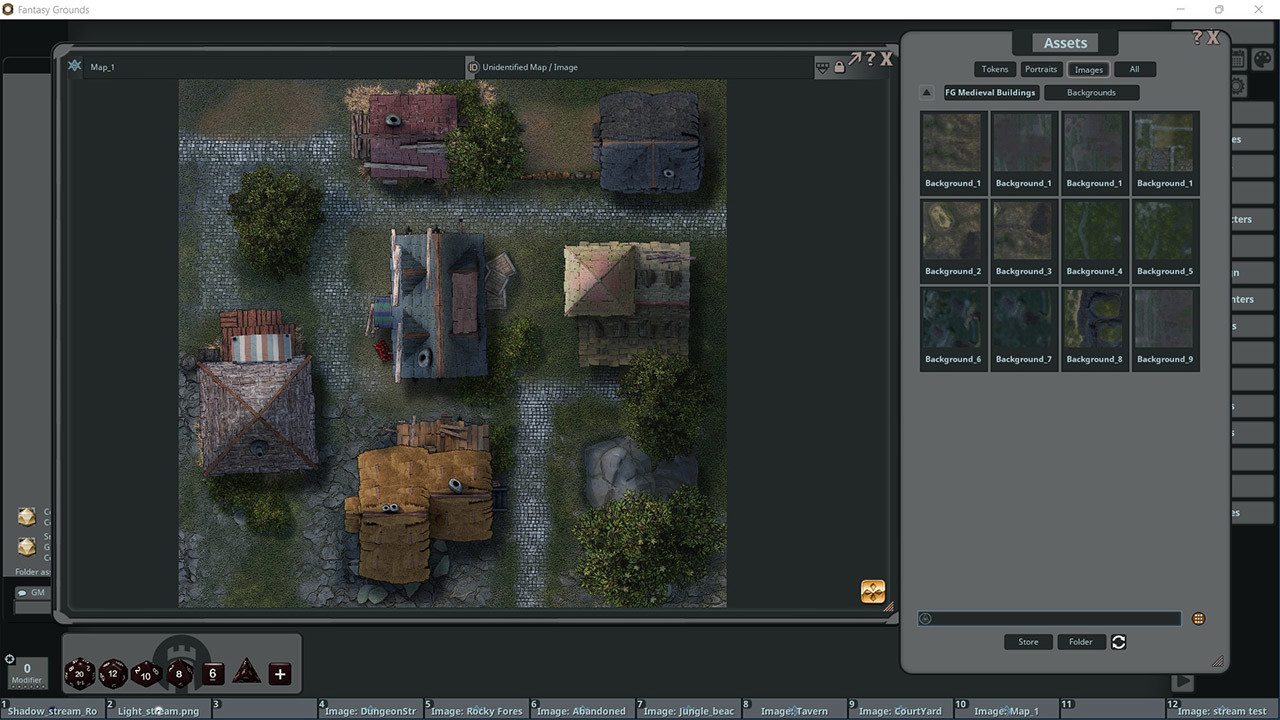Click the asset search input field
This screenshot has height=720, width=1280.
(x=1048, y=618)
